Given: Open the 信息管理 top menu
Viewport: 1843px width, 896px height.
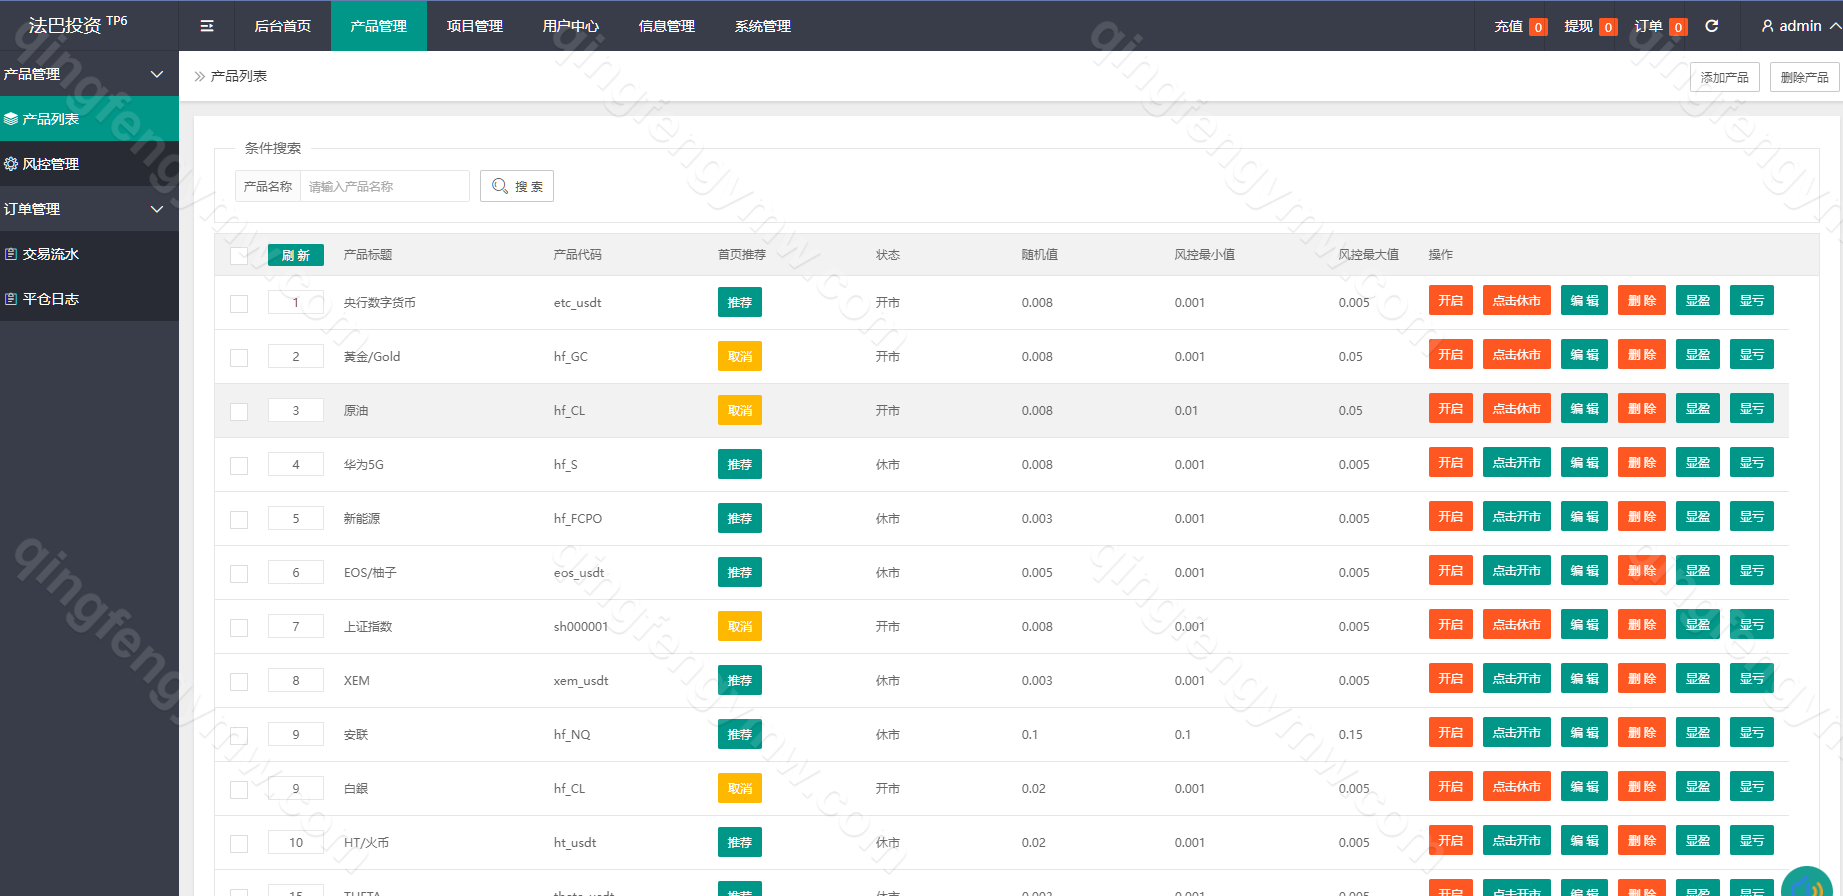Looking at the screenshot, I should 667,26.
